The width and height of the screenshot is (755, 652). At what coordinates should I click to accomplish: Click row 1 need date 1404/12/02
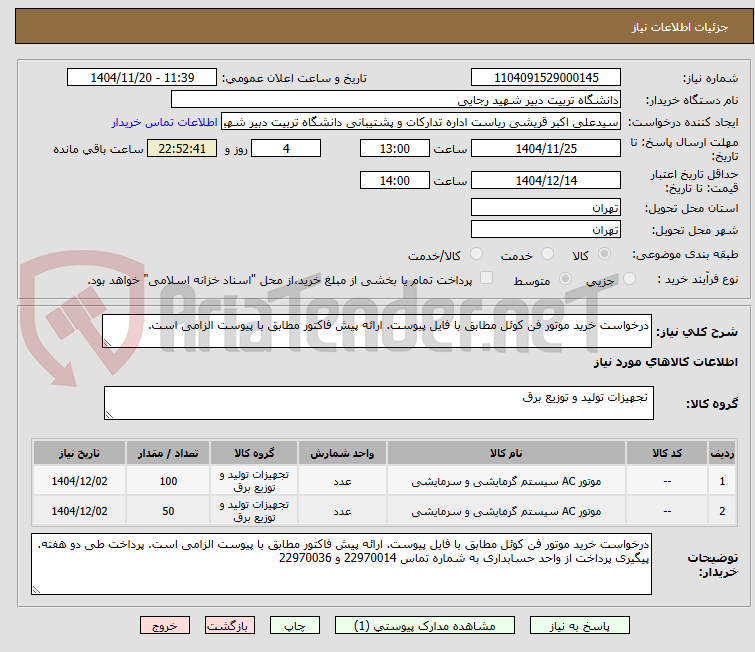pos(79,481)
